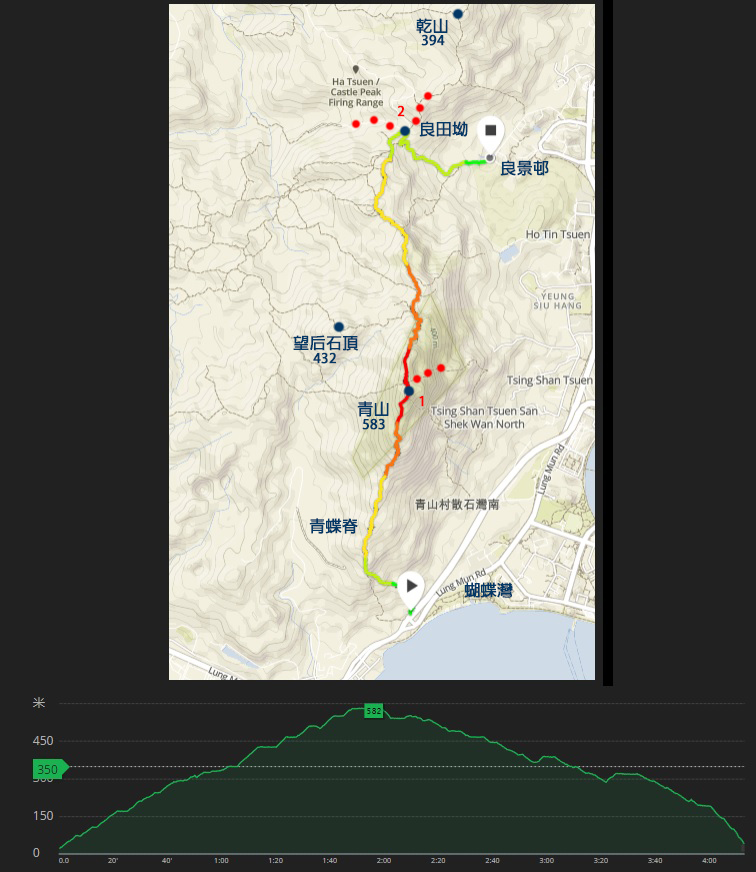Image resolution: width=756 pixels, height=872 pixels.
Task: Click the route end stop marker
Action: 490,132
